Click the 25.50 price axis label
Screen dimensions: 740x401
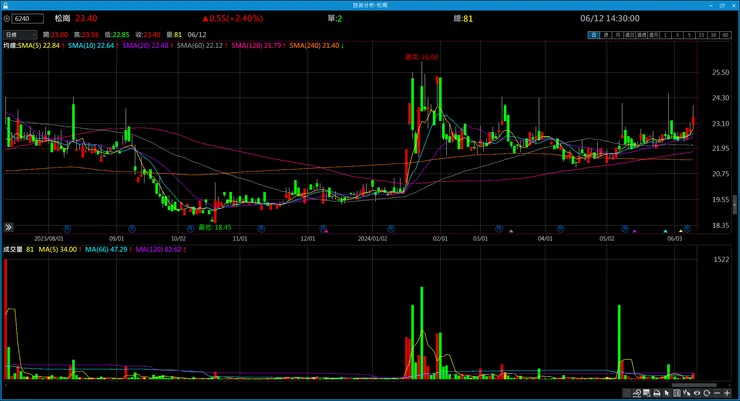point(721,73)
